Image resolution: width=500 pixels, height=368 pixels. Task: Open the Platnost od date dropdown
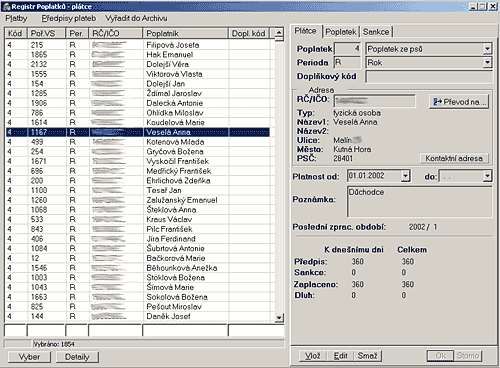(405, 176)
